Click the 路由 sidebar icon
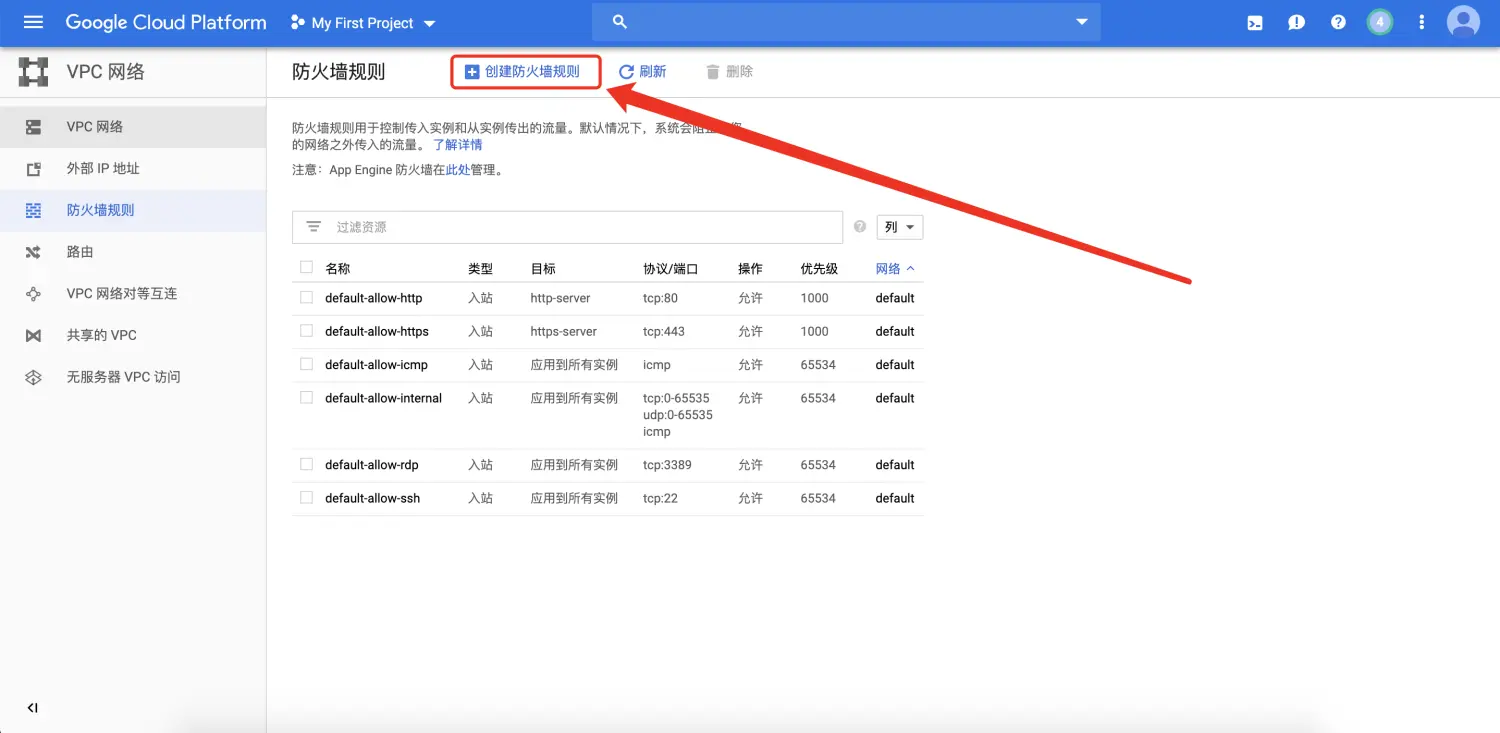Screen dimensions: 1500x733 33,252
